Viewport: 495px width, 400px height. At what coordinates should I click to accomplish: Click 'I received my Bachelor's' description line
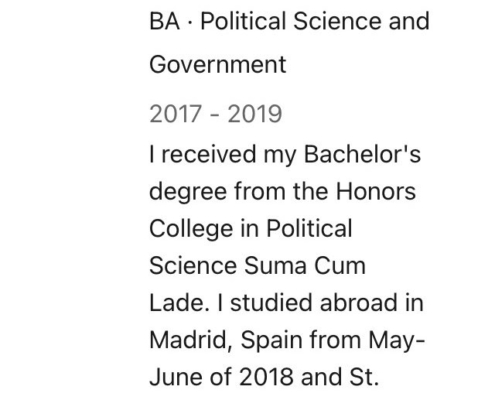(x=285, y=155)
